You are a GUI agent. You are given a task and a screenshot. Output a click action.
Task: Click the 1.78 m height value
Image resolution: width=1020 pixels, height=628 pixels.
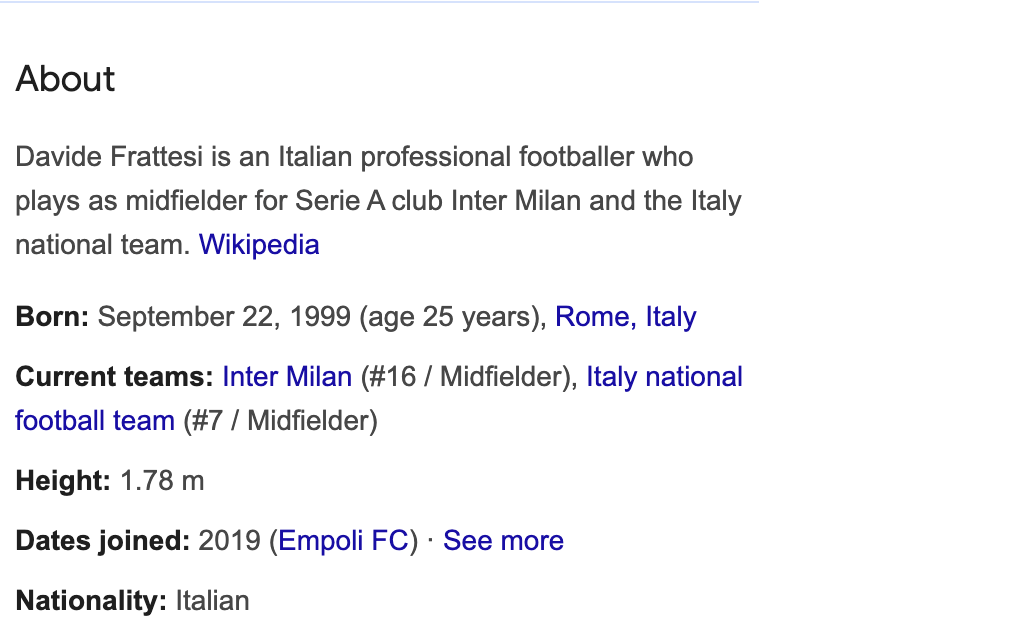click(x=163, y=481)
